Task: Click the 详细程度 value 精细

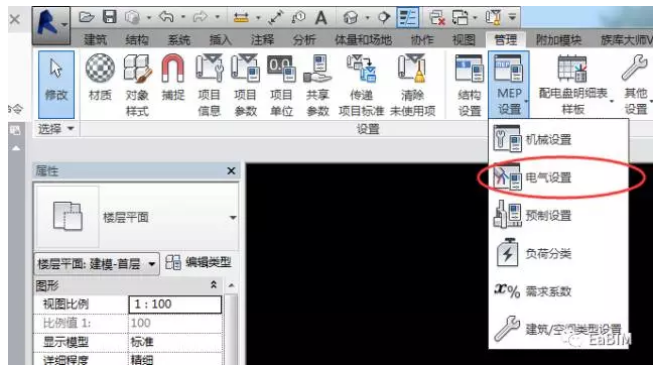Action: click(x=175, y=359)
